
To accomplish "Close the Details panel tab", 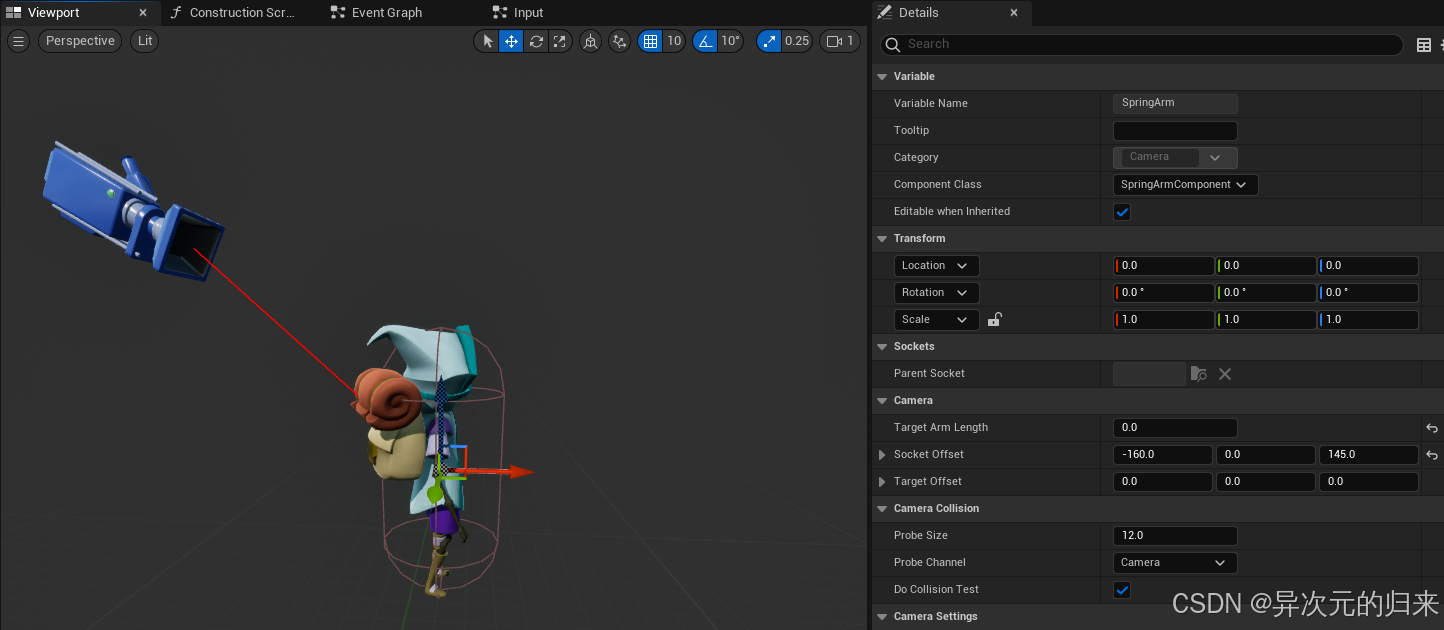I will click(1014, 13).
